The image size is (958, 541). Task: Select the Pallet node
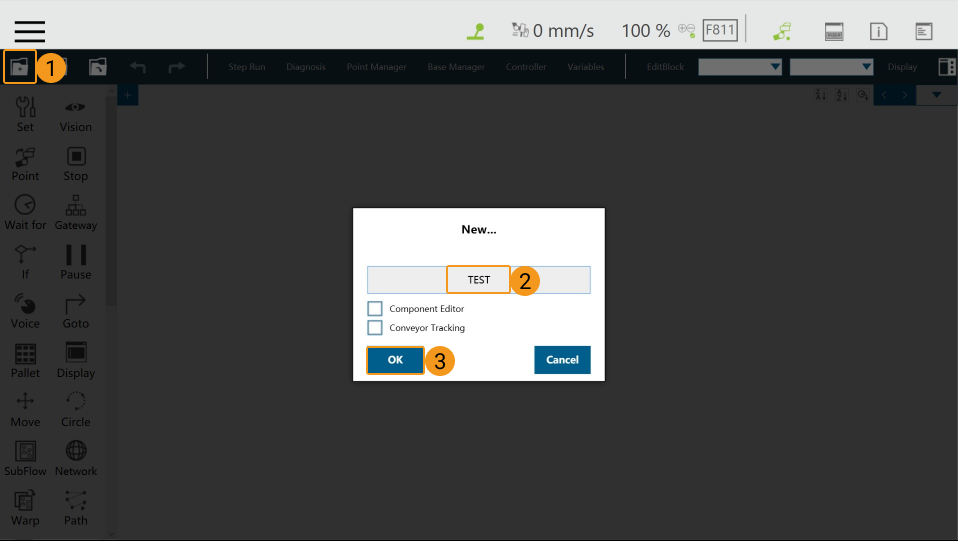[x=25, y=360]
